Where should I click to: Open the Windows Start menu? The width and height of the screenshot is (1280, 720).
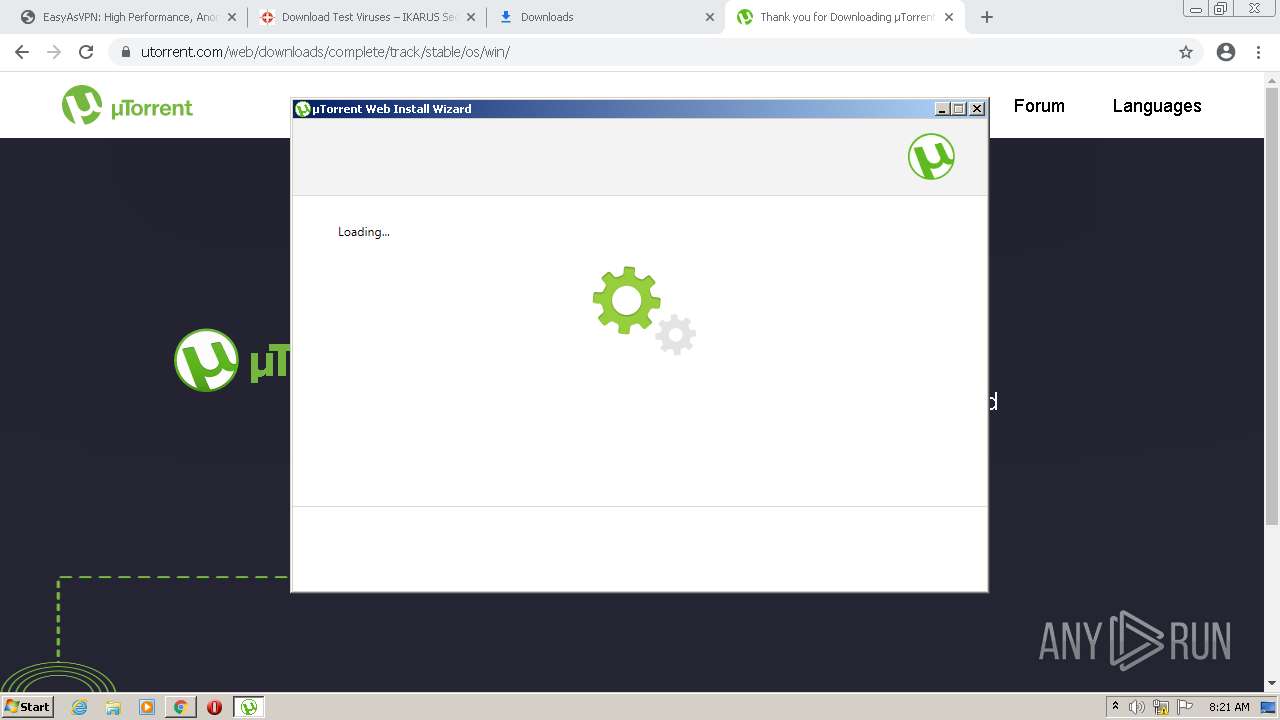point(28,706)
